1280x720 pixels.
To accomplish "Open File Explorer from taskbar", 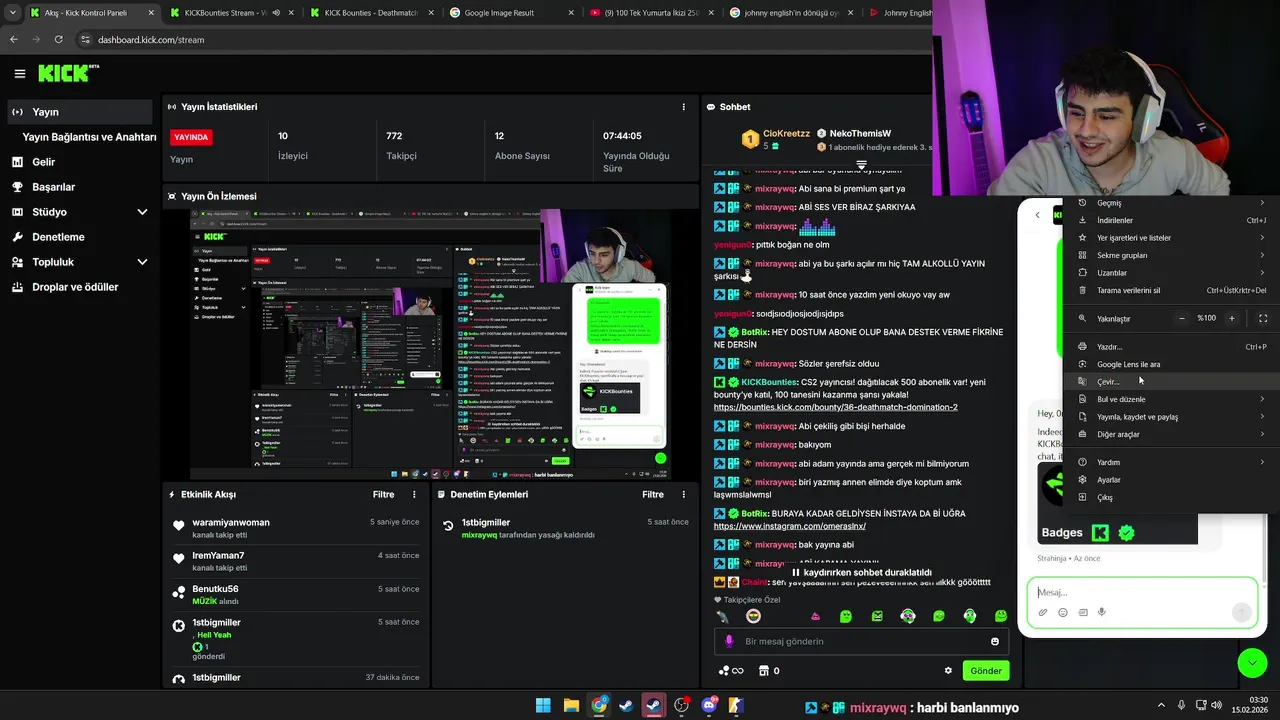I will [571, 705].
